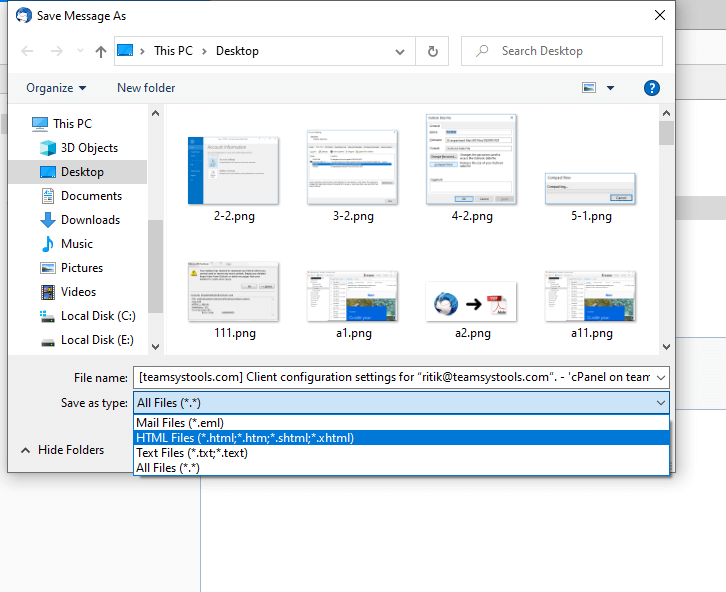Expand the File name dropdown arrow
The image size is (726, 592).
661,378
